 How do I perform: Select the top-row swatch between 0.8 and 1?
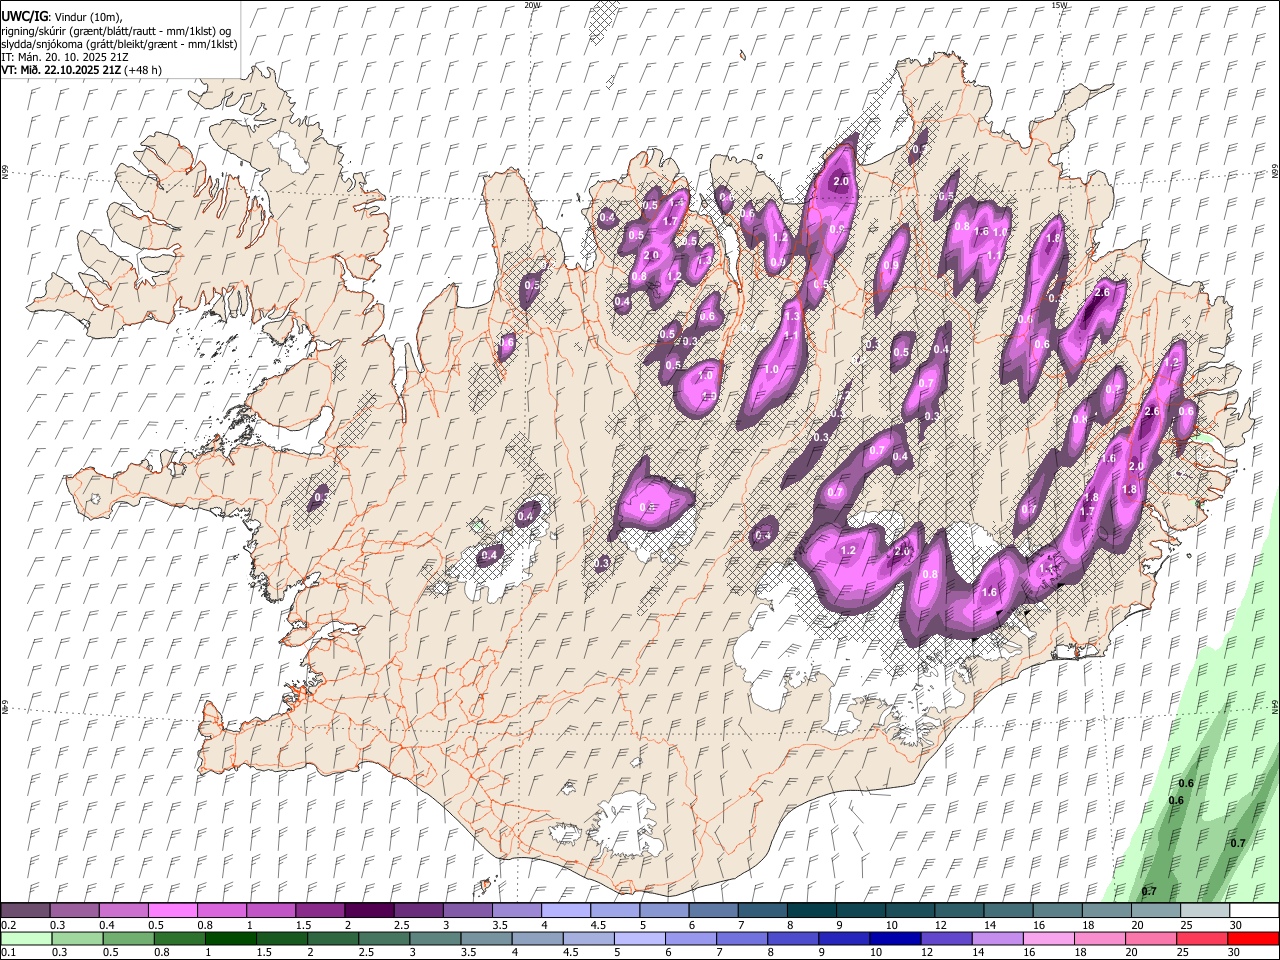221,910
